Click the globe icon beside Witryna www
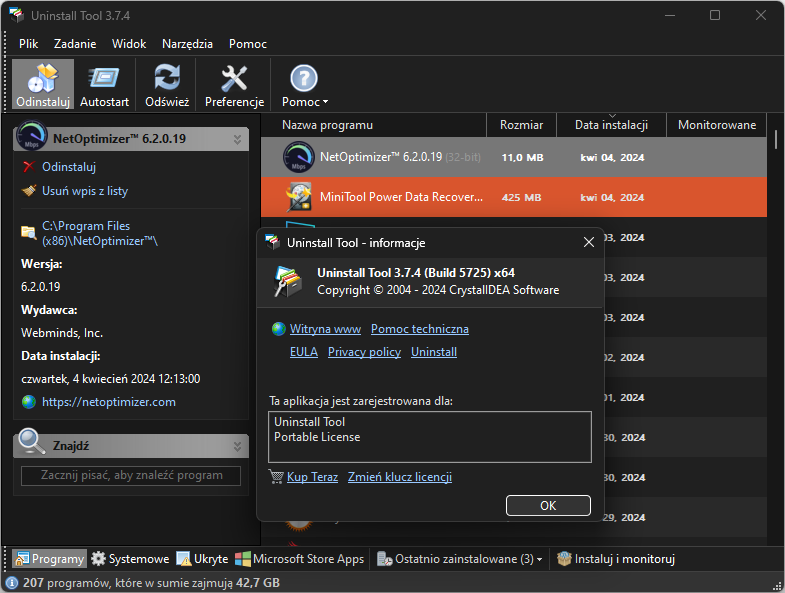This screenshot has height=593, width=785. [x=278, y=329]
